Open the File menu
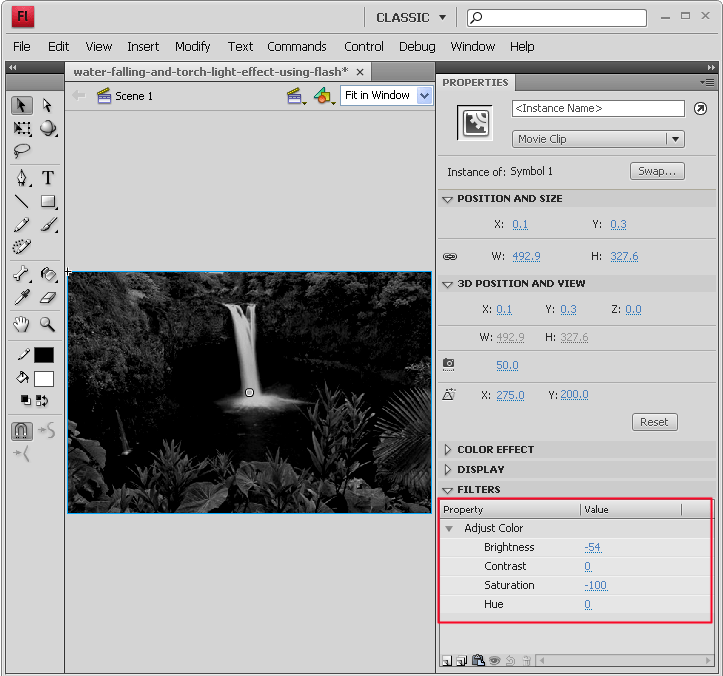723x676 pixels. pos(22,47)
